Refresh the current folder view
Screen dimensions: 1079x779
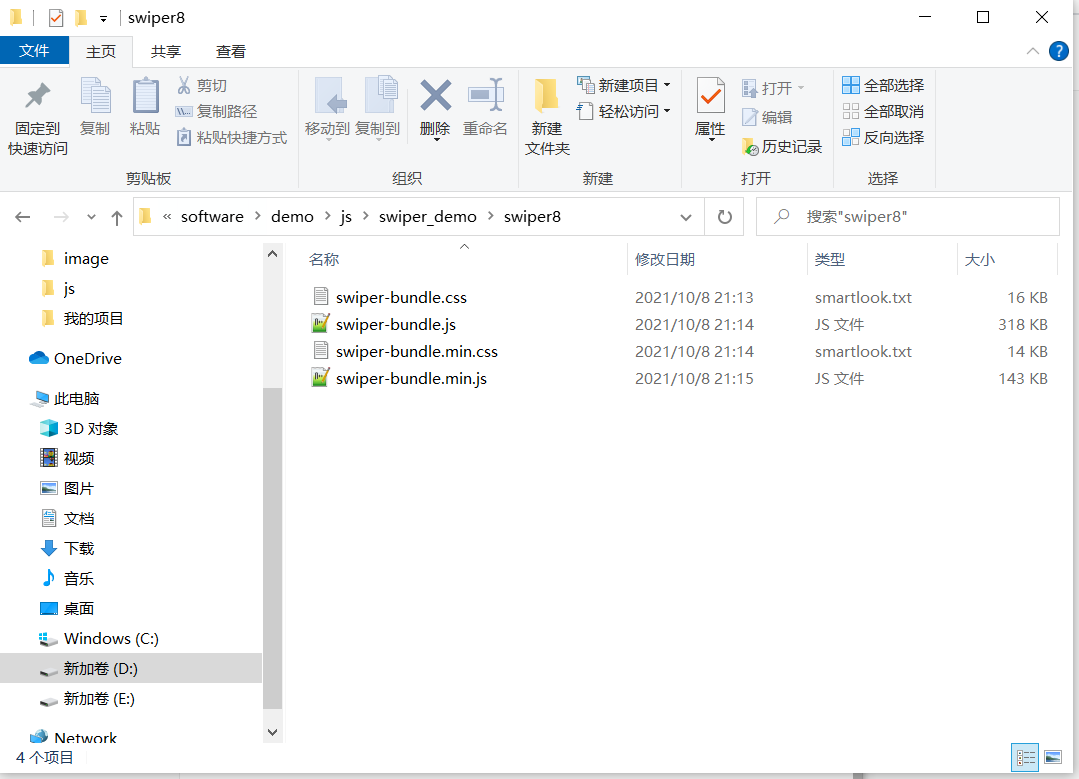pyautogui.click(x=725, y=217)
